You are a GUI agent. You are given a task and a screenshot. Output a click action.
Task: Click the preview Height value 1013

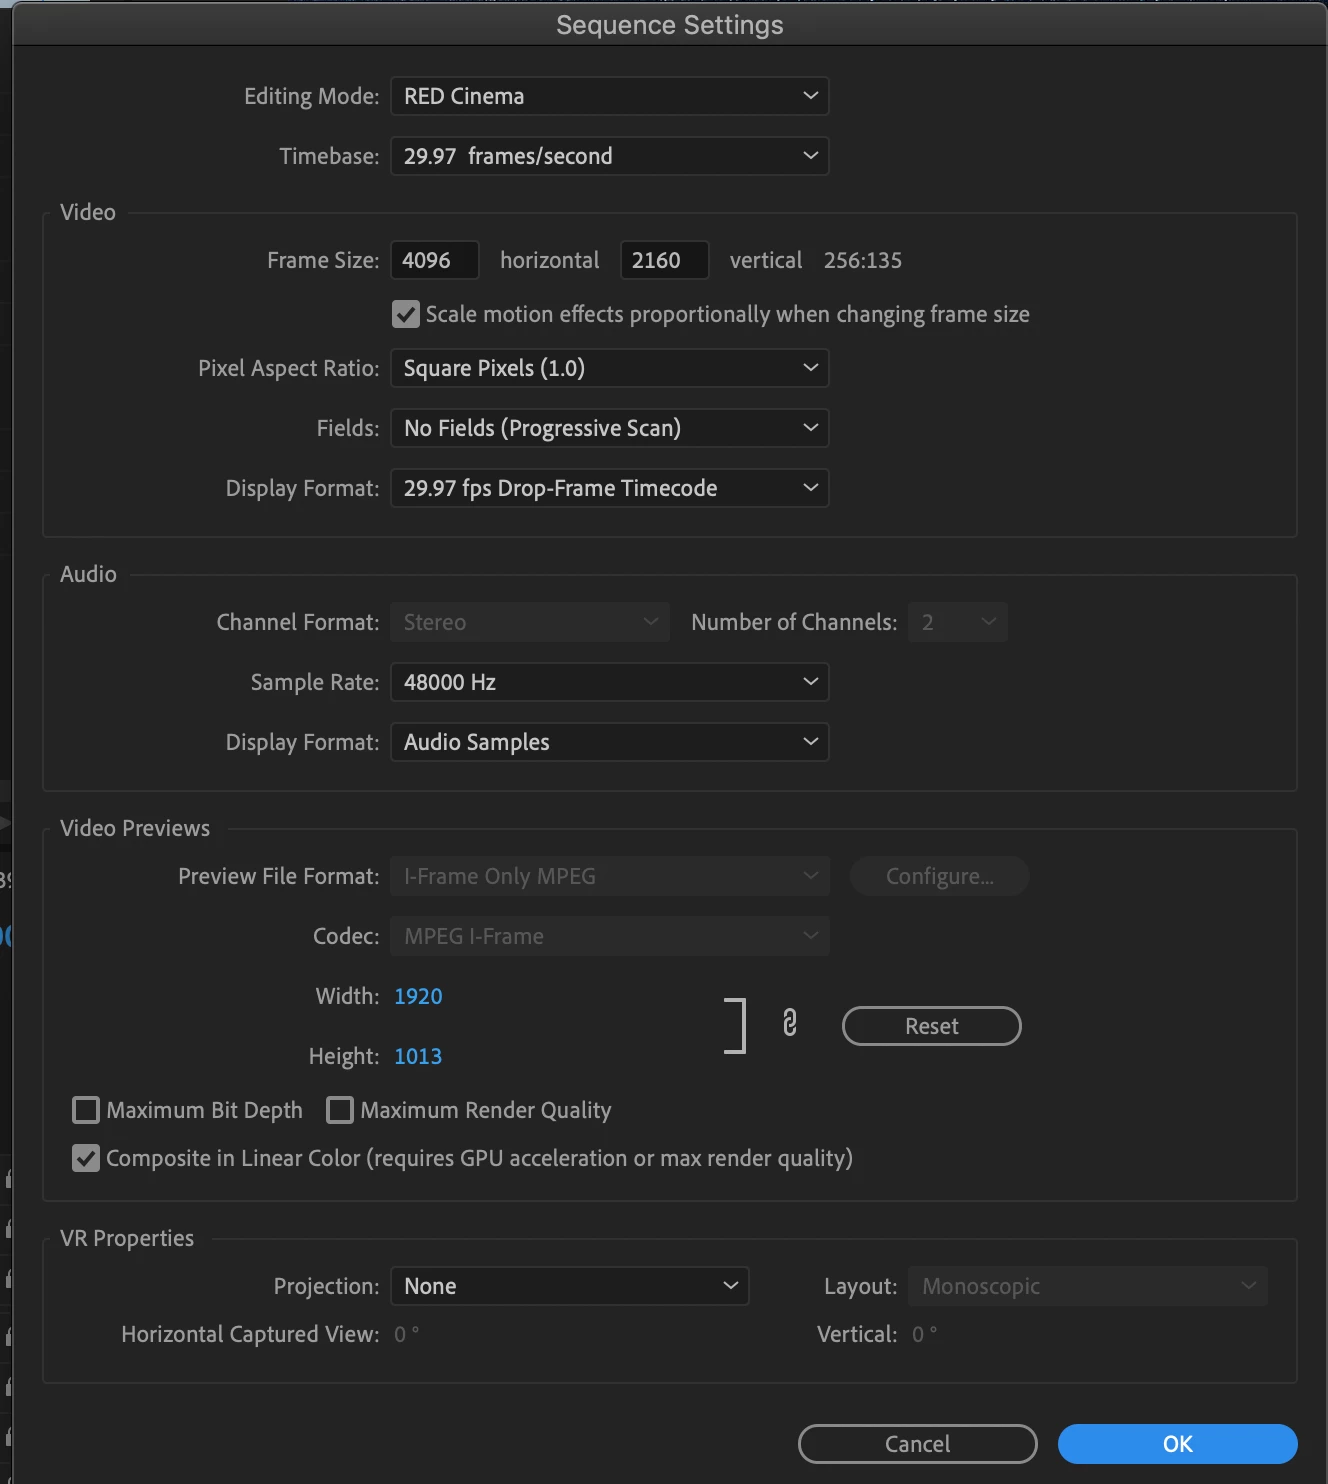coord(418,1056)
